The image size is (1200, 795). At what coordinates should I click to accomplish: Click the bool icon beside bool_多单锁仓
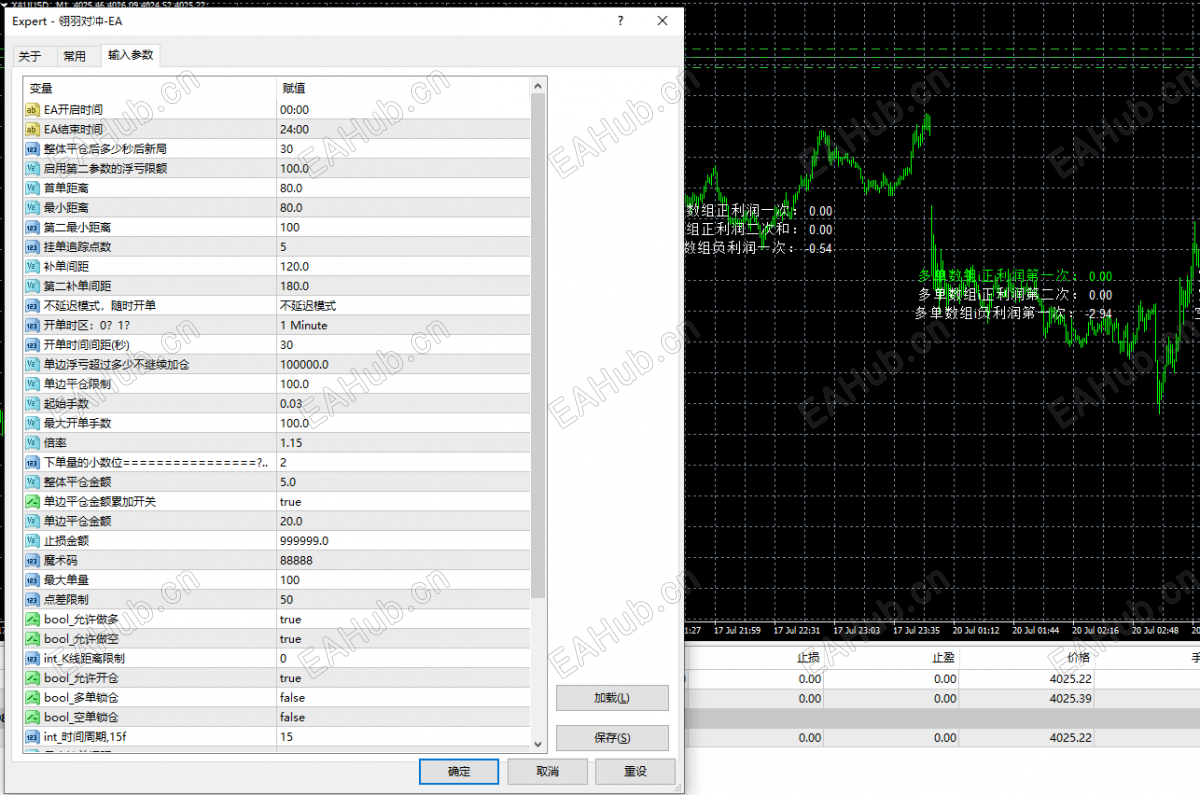(x=32, y=698)
